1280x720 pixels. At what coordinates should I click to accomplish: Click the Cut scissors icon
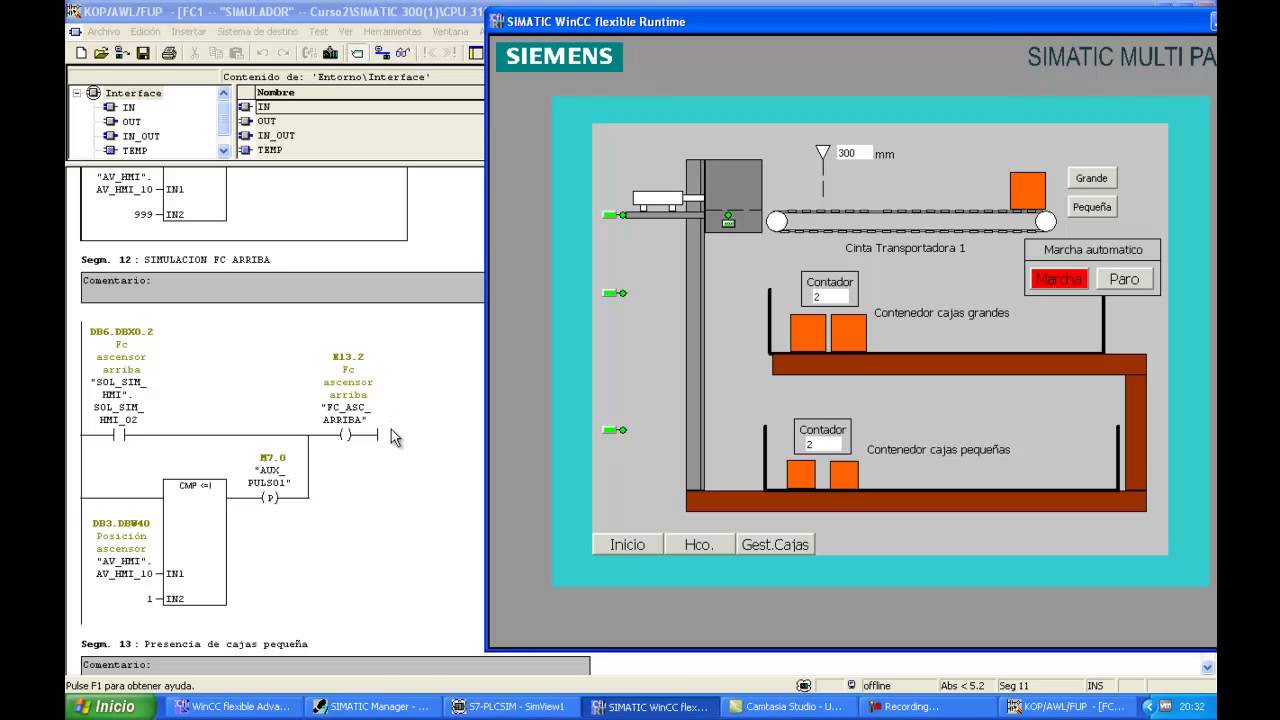pos(194,53)
